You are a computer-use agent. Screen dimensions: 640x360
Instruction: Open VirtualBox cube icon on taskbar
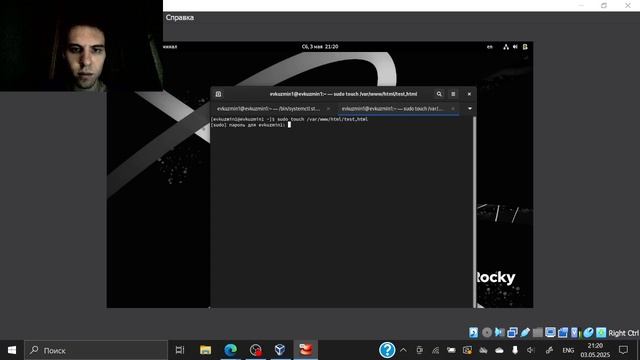(280, 350)
